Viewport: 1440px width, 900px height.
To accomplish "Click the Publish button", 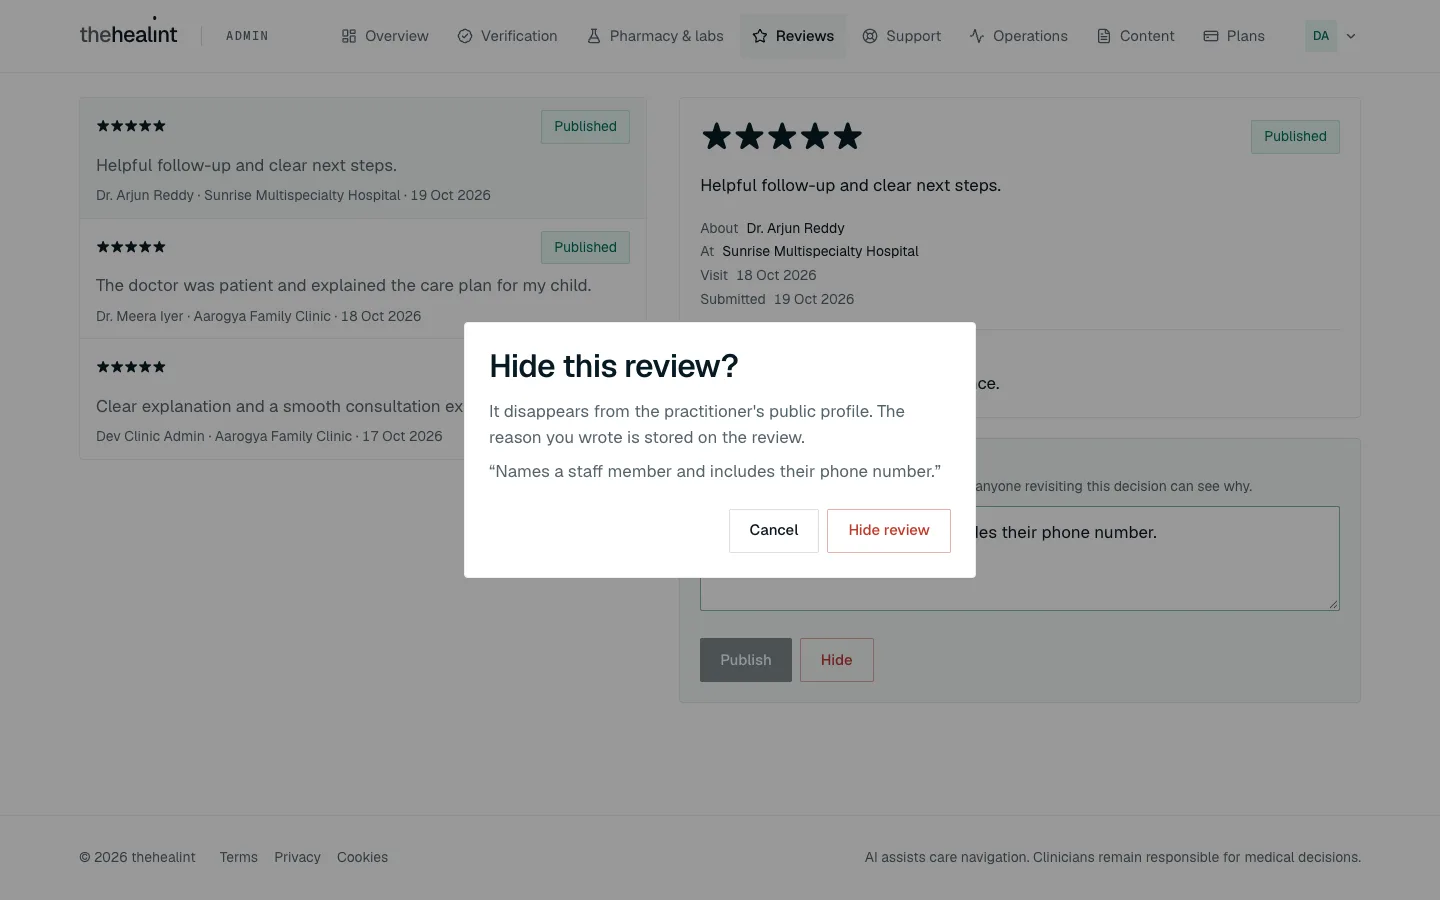I will [x=746, y=660].
